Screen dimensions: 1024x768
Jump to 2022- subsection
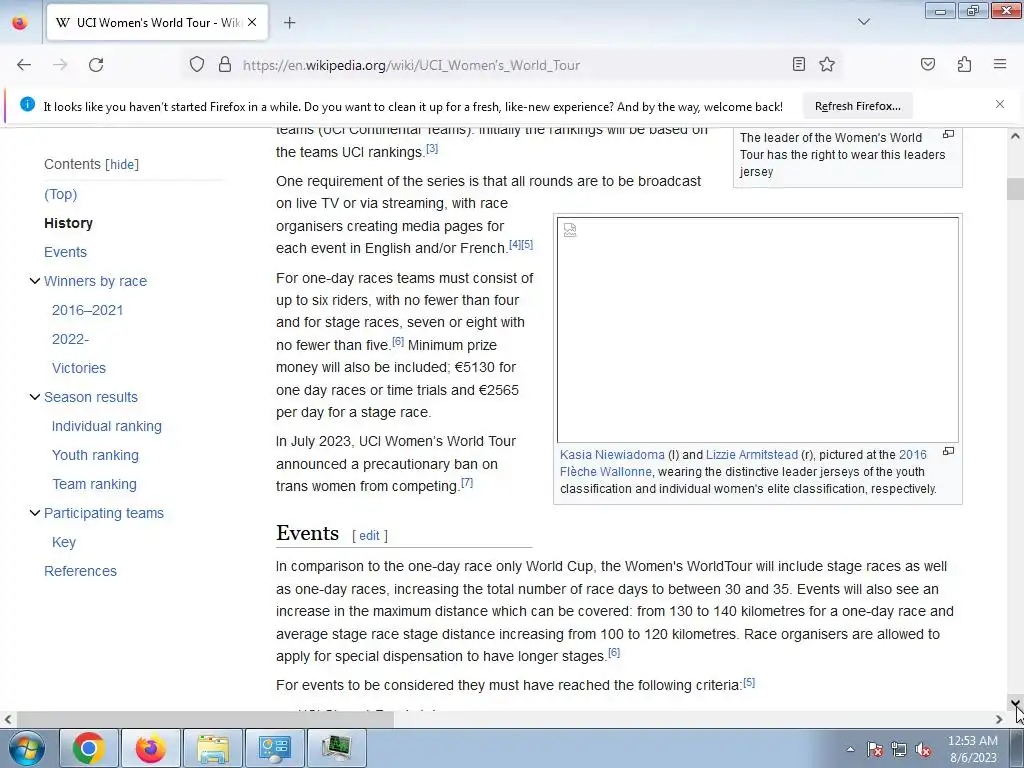71,339
